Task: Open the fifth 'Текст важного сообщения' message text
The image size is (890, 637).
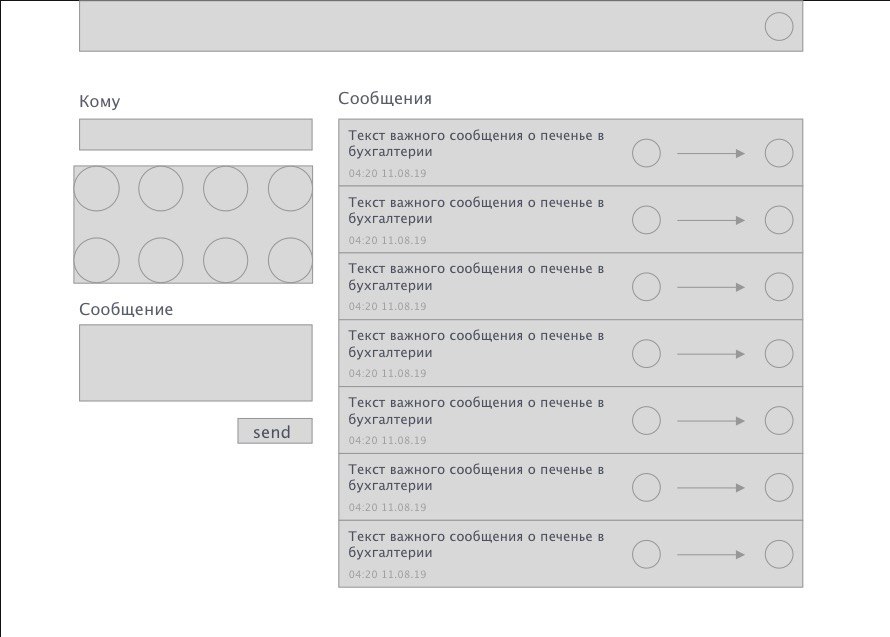Action: coord(476,411)
